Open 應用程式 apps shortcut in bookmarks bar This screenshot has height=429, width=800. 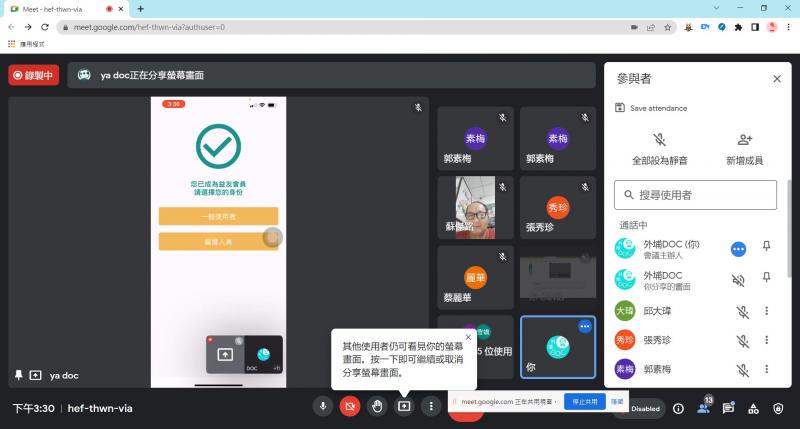27,44
